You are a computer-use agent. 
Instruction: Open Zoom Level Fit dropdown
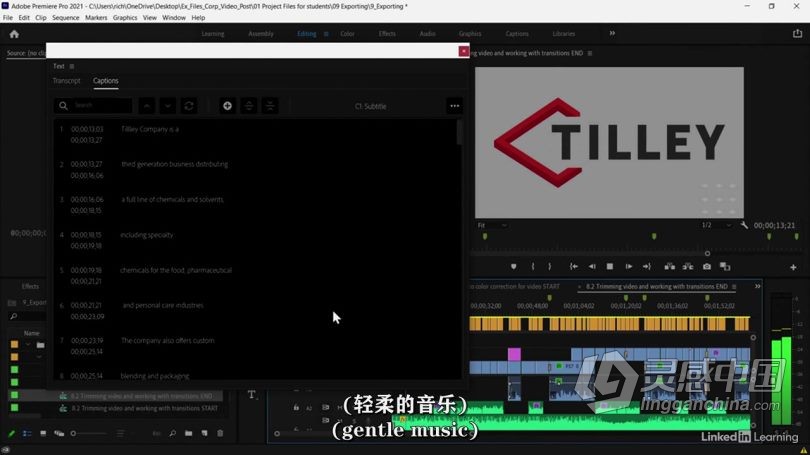pyautogui.click(x=491, y=225)
